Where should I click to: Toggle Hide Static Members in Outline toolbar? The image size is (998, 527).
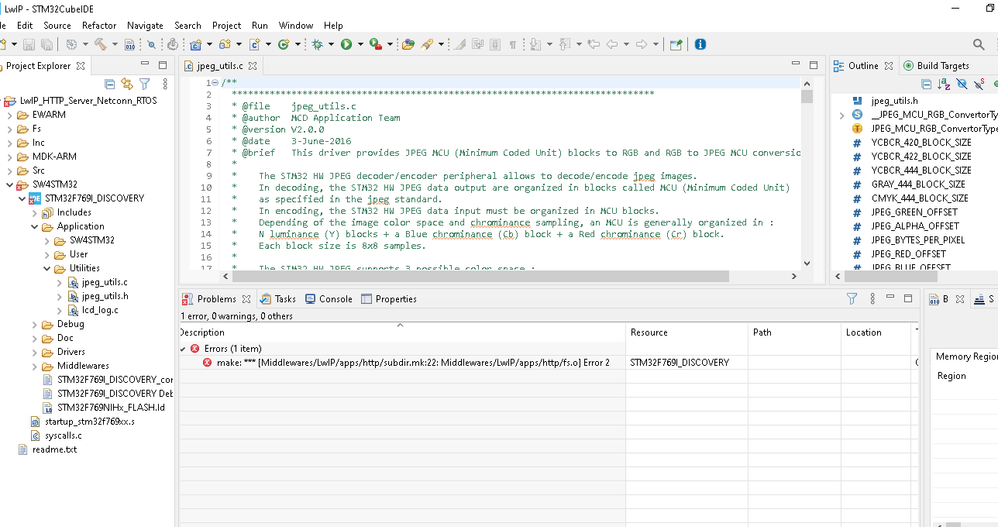coord(980,84)
